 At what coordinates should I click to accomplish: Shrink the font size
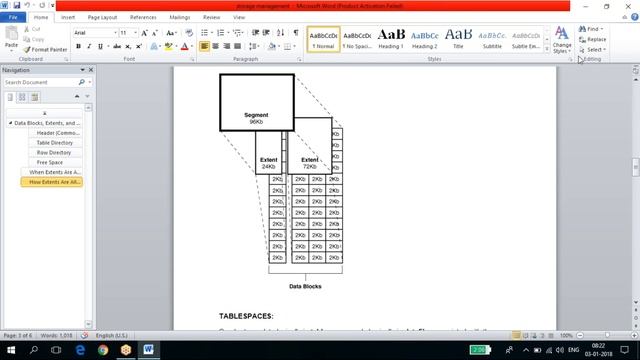pyautogui.click(x=155, y=33)
